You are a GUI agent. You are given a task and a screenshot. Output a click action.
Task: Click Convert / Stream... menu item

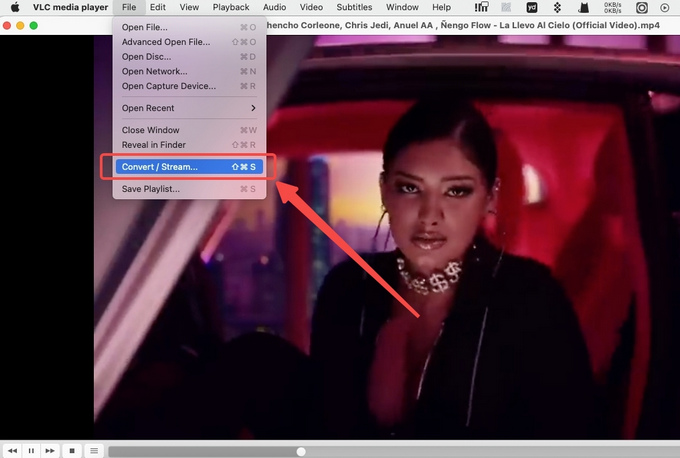click(x=189, y=167)
